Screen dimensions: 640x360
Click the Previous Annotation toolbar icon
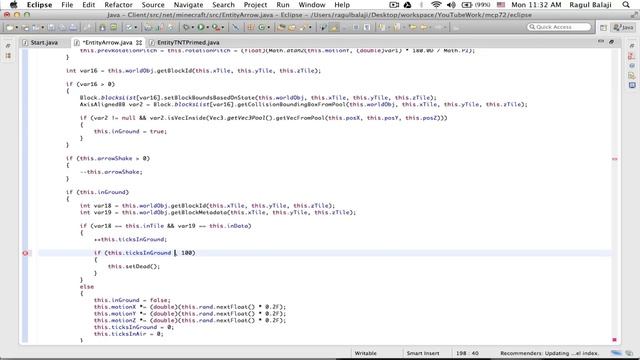(x=396, y=27)
